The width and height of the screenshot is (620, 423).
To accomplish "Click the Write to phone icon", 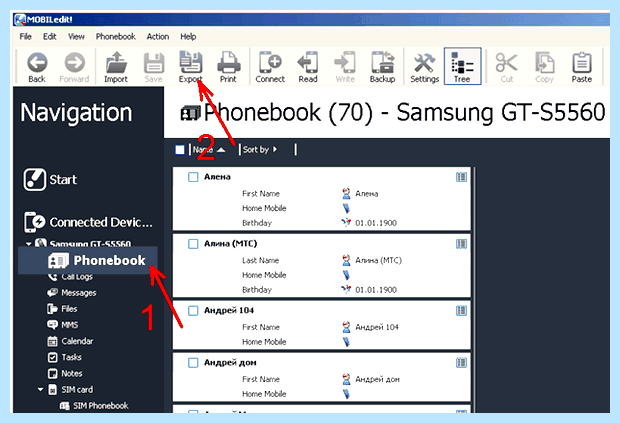I will (345, 67).
